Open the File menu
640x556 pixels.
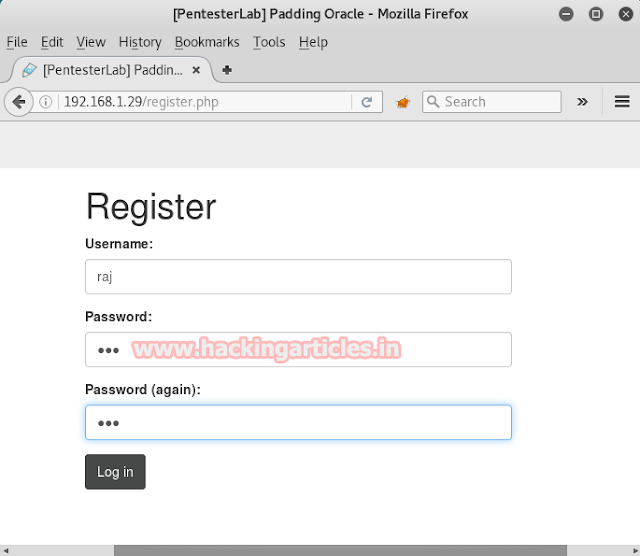17,42
